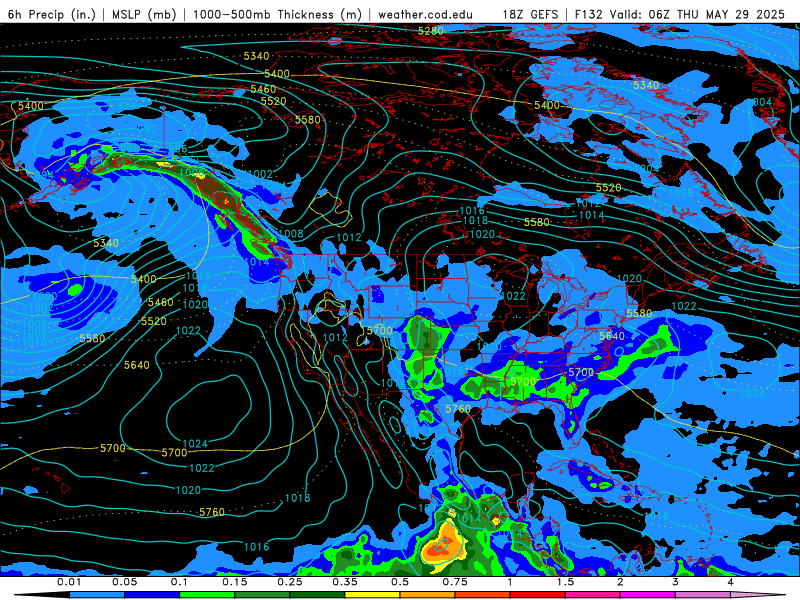This screenshot has height=600, width=800.
Task: Select the hot pink 1.5 legend swatch
Action: click(x=593, y=595)
